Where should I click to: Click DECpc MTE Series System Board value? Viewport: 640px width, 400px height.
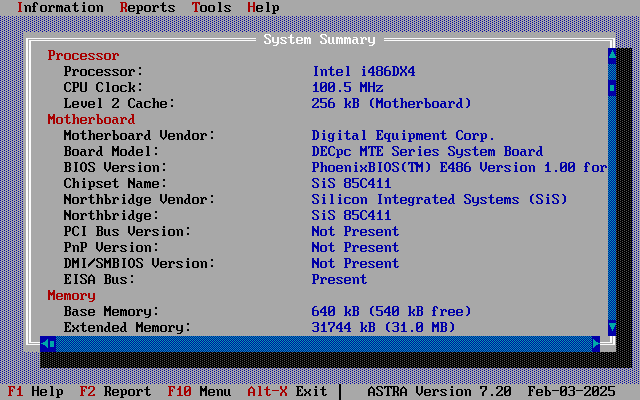point(427,151)
